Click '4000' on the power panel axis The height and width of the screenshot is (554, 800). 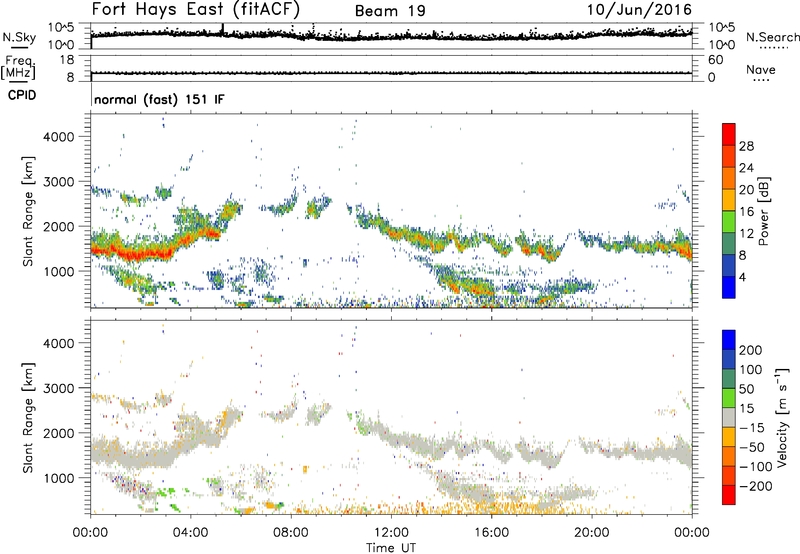59,137
